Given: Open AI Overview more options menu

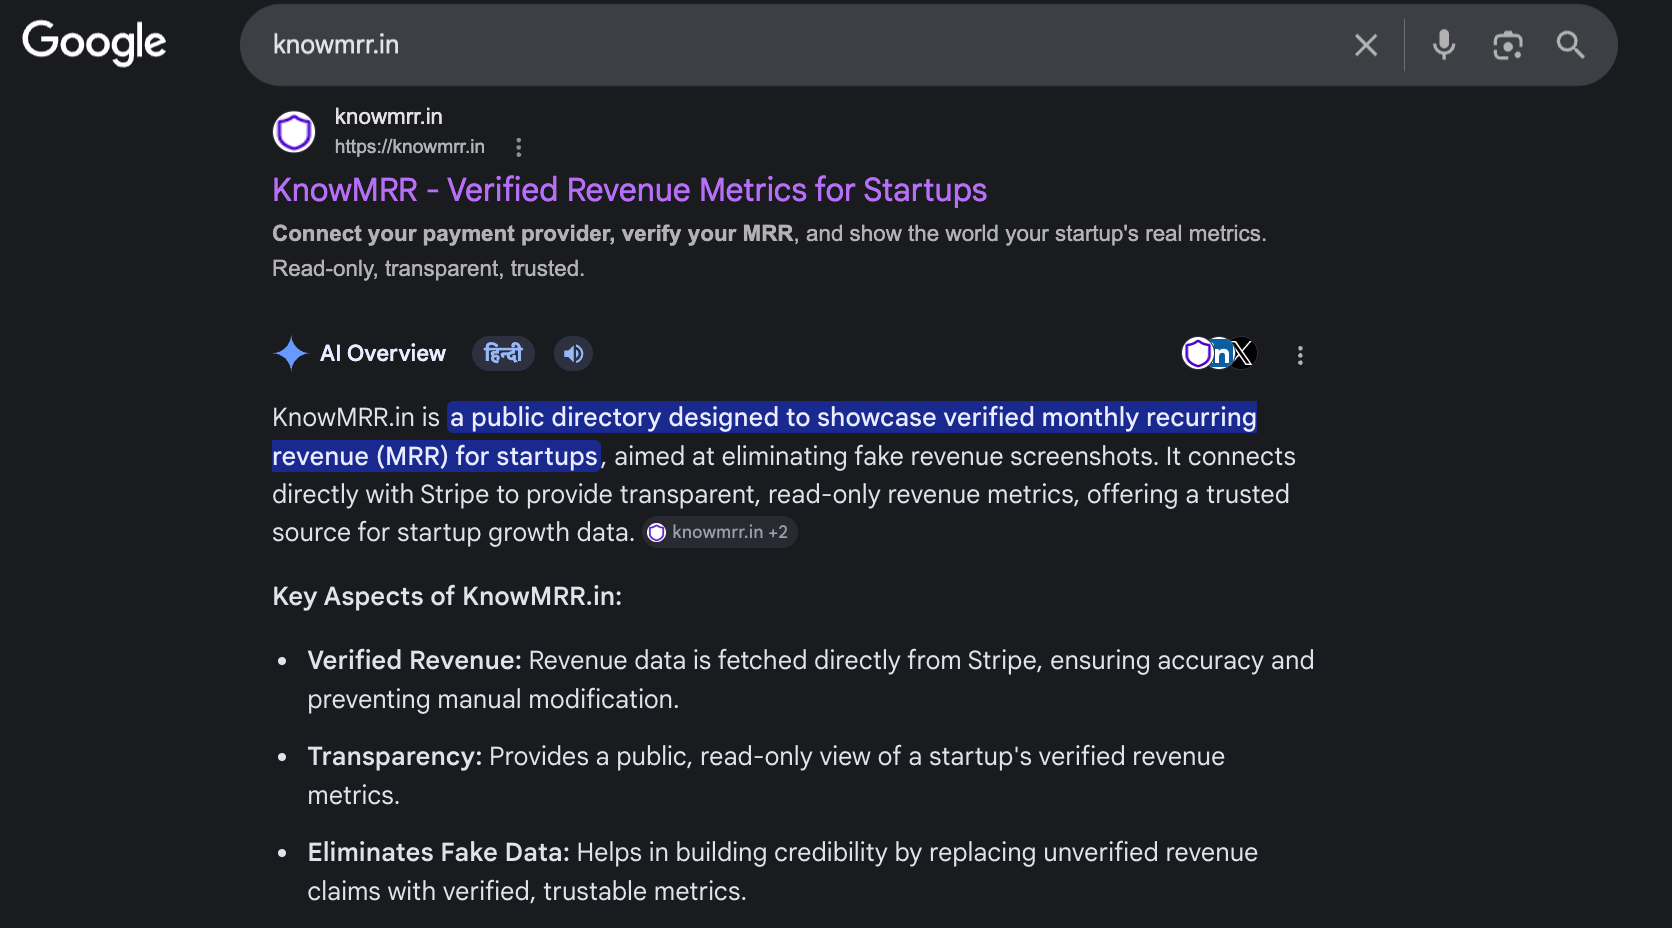Looking at the screenshot, I should click(x=1300, y=355).
